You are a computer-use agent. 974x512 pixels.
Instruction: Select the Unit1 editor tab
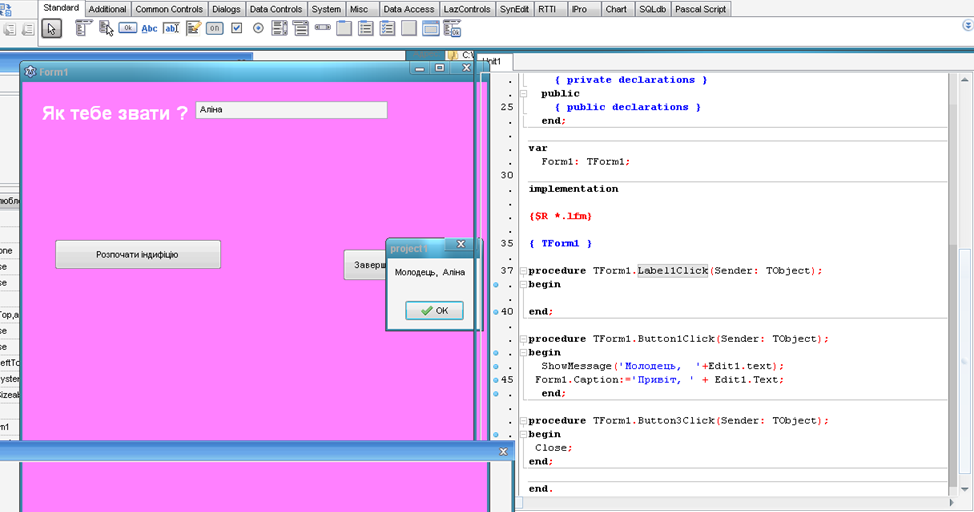point(494,61)
